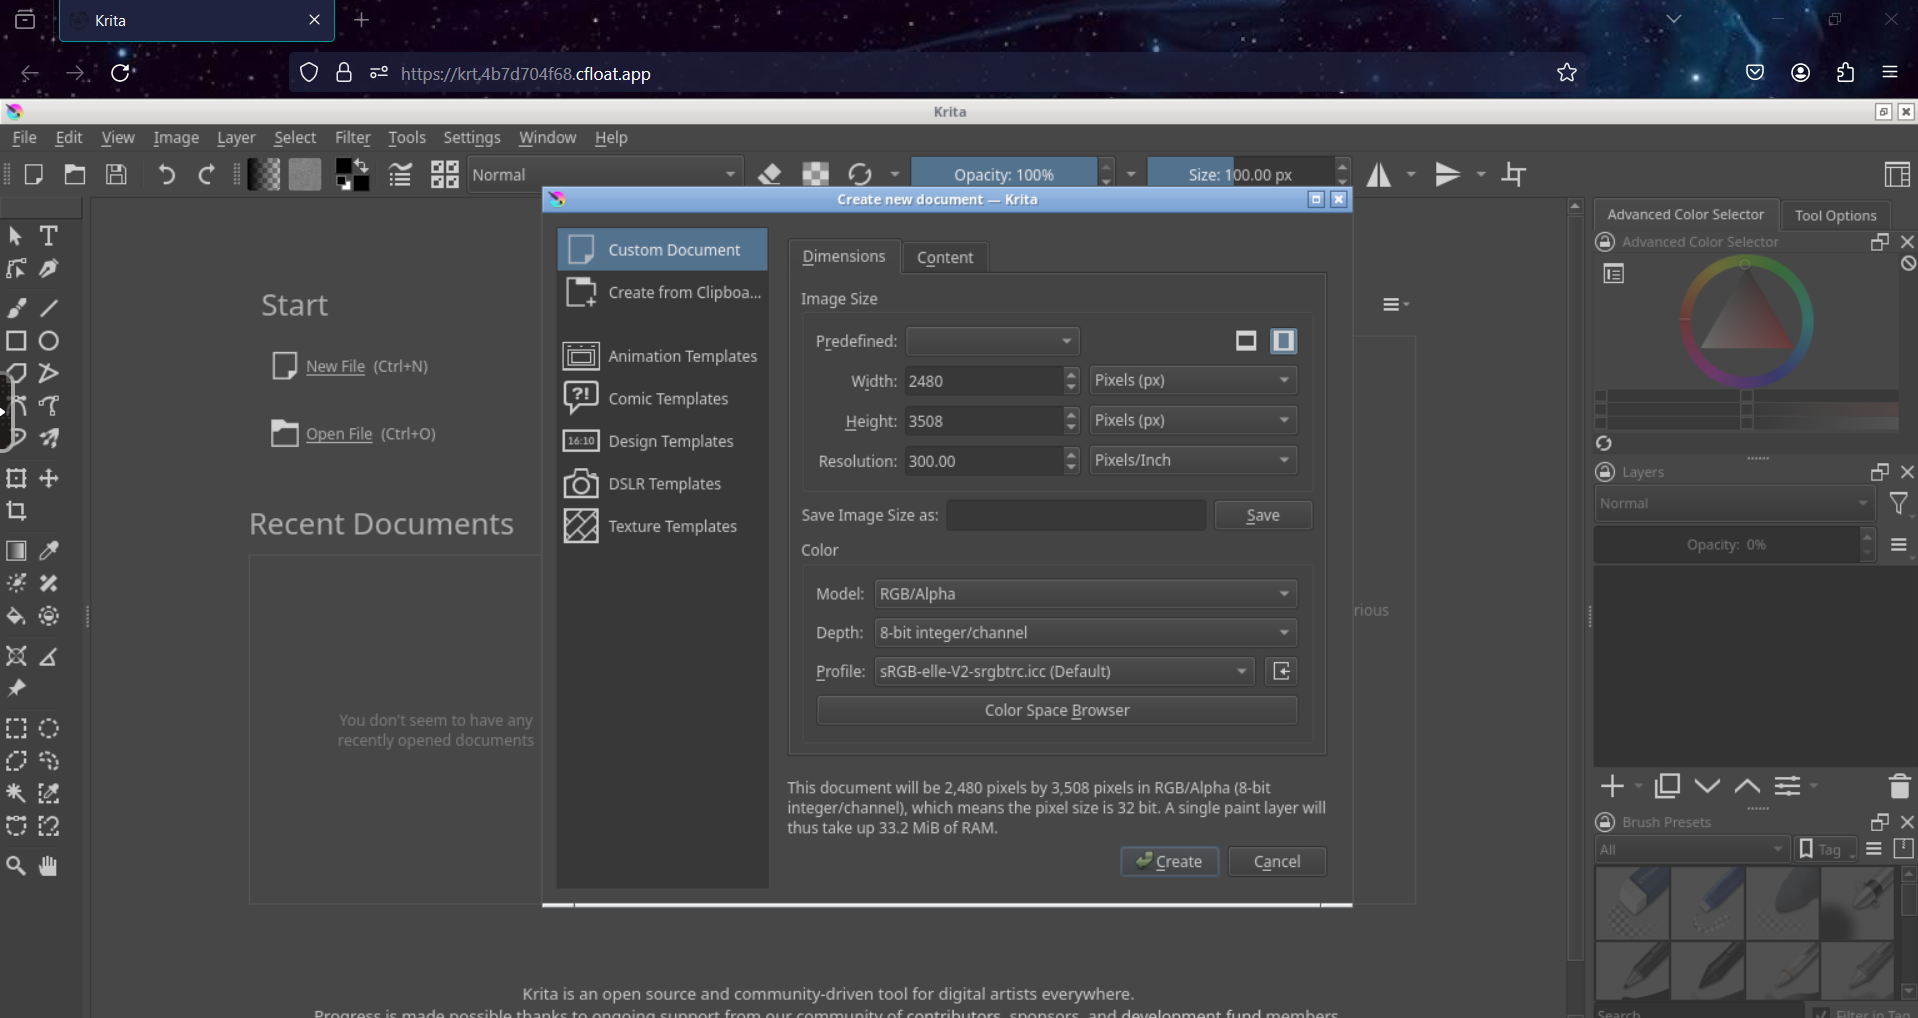This screenshot has height=1018, width=1918.
Task: Set portrait orientation in dialog
Action: pyautogui.click(x=1283, y=341)
